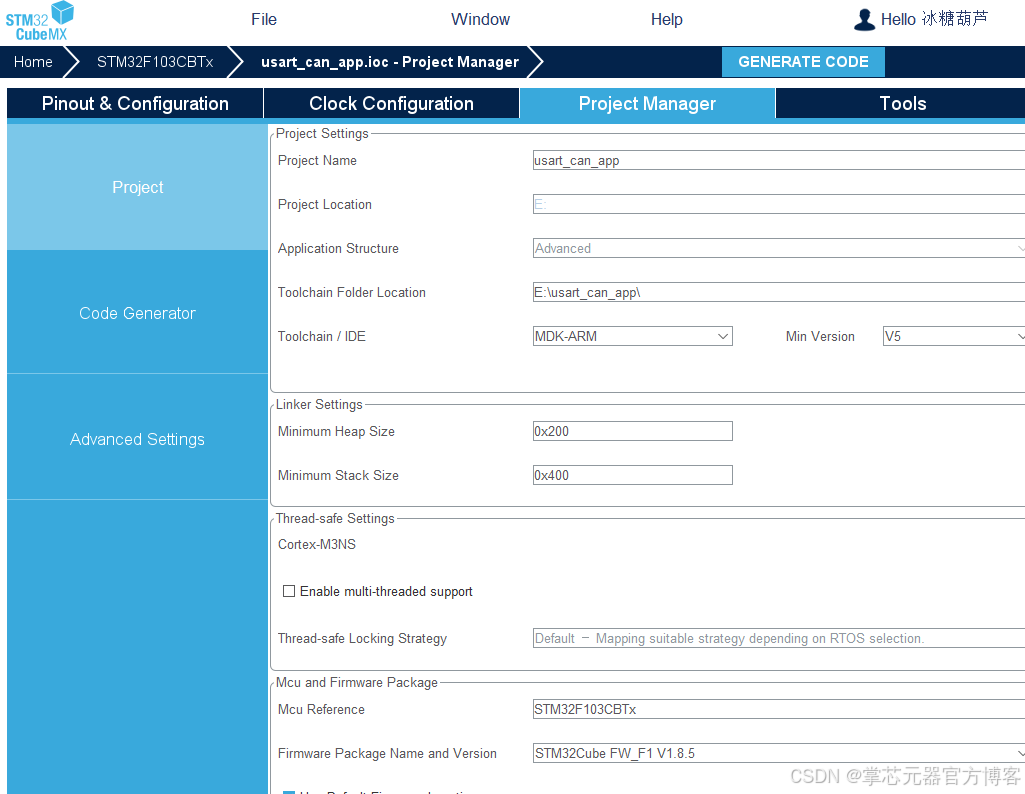Click the user account avatar icon
The width and height of the screenshot is (1025, 794).
coord(864,20)
